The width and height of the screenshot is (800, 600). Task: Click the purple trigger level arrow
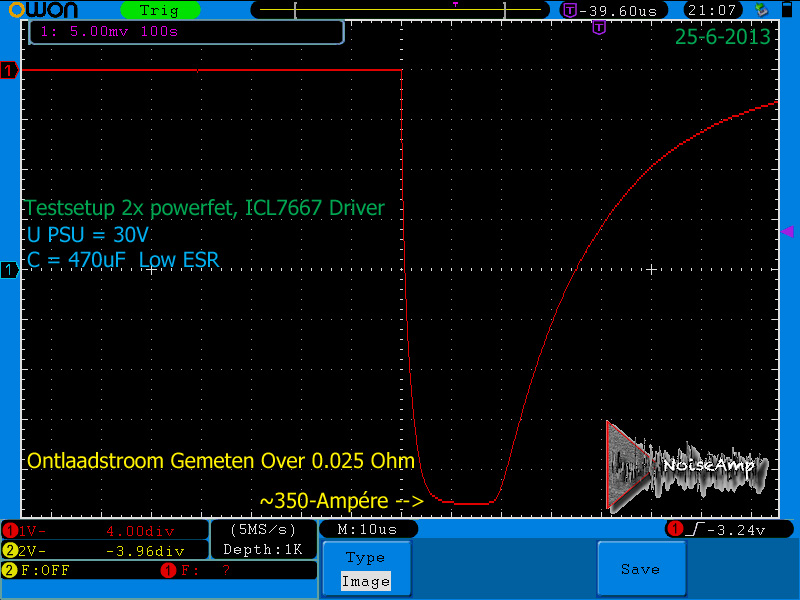pyautogui.click(x=787, y=232)
